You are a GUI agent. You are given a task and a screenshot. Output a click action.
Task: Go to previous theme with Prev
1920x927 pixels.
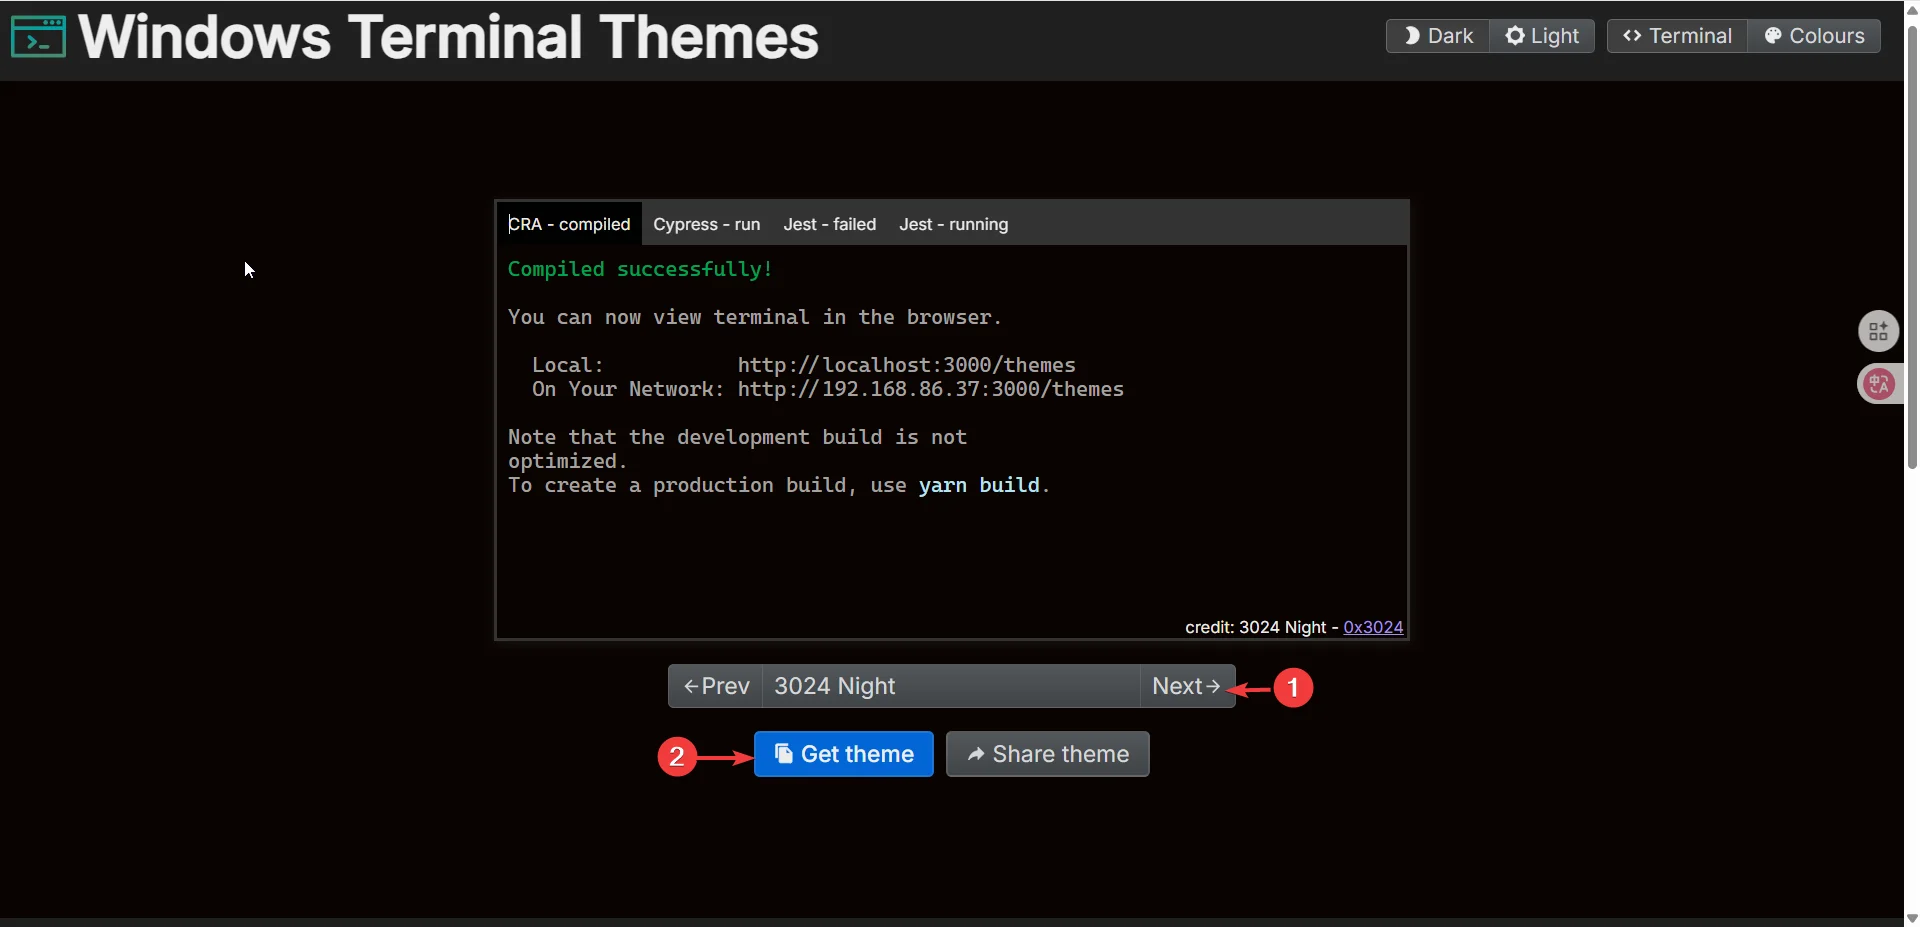tap(716, 686)
